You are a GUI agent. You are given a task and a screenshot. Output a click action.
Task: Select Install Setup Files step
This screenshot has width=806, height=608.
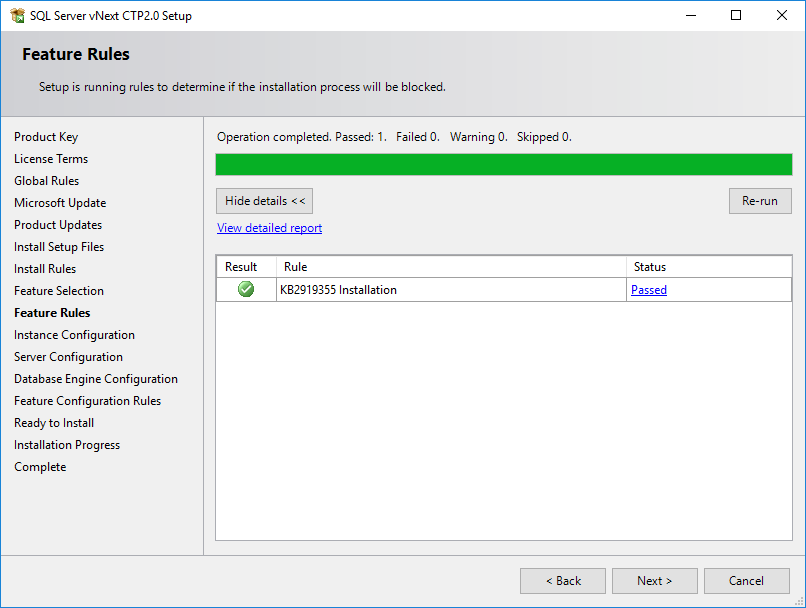click(59, 247)
